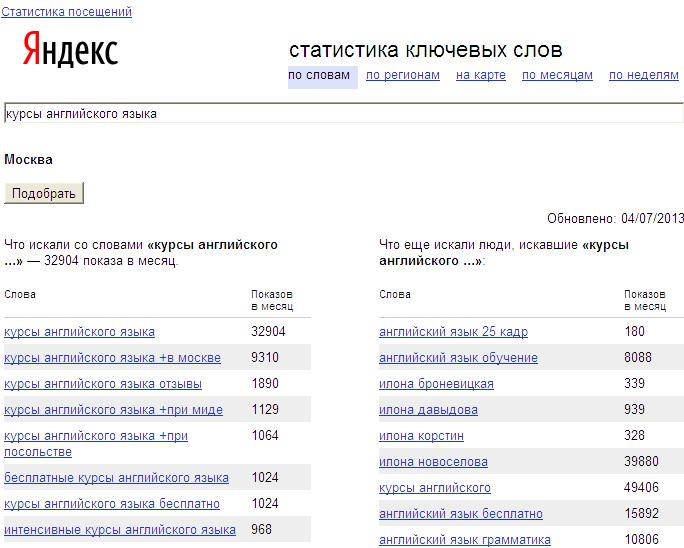
Task: Click the value 49406
Action: 641,487
